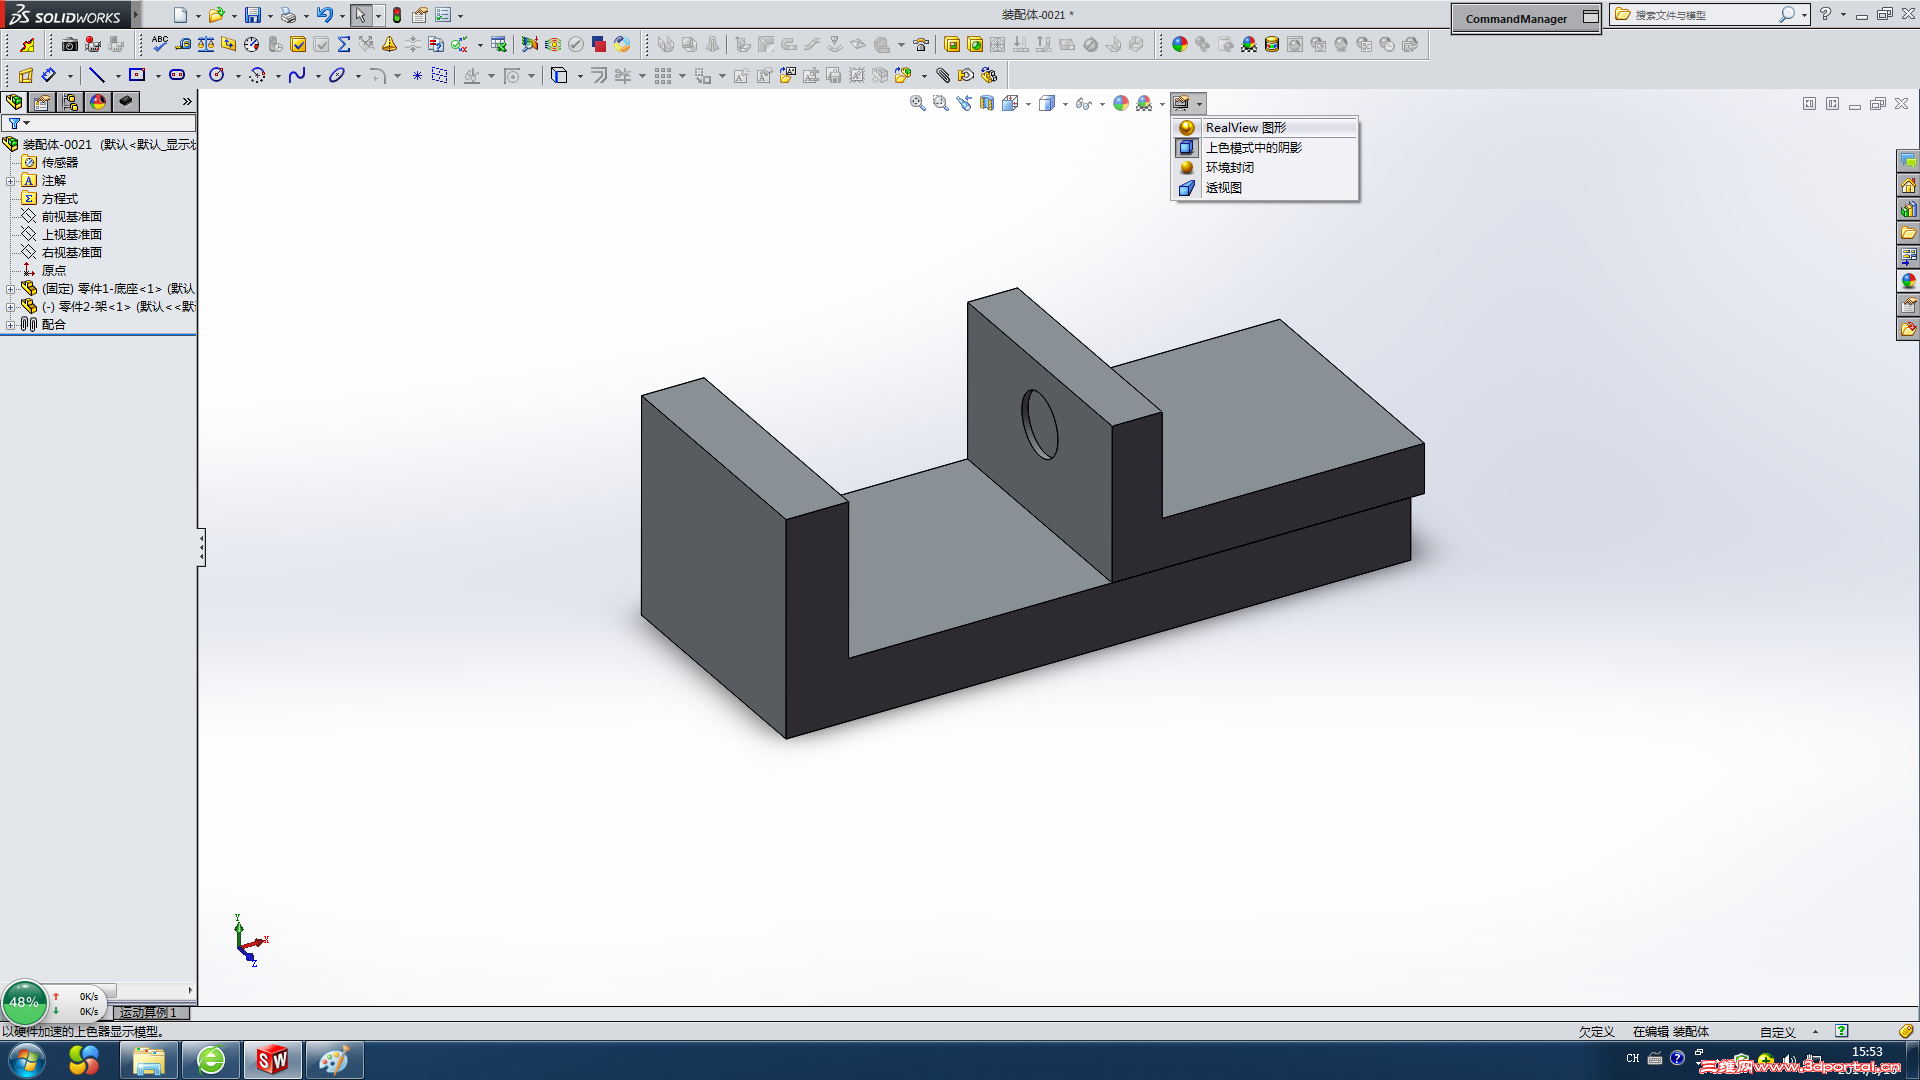1920x1080 pixels.
Task: Expand the 配合 mates tree node
Action: point(10,325)
